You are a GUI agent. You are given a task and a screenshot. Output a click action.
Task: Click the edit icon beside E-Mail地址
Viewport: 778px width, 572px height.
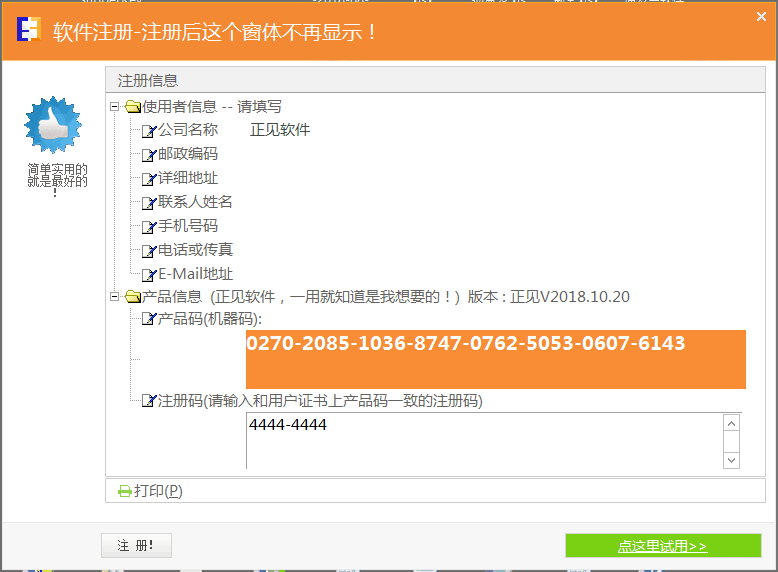pyautogui.click(x=148, y=274)
